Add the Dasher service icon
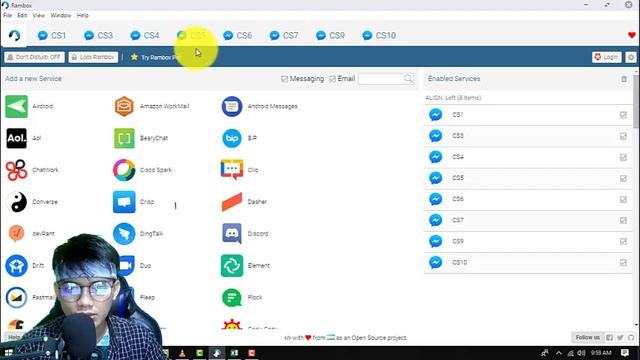 (x=232, y=202)
